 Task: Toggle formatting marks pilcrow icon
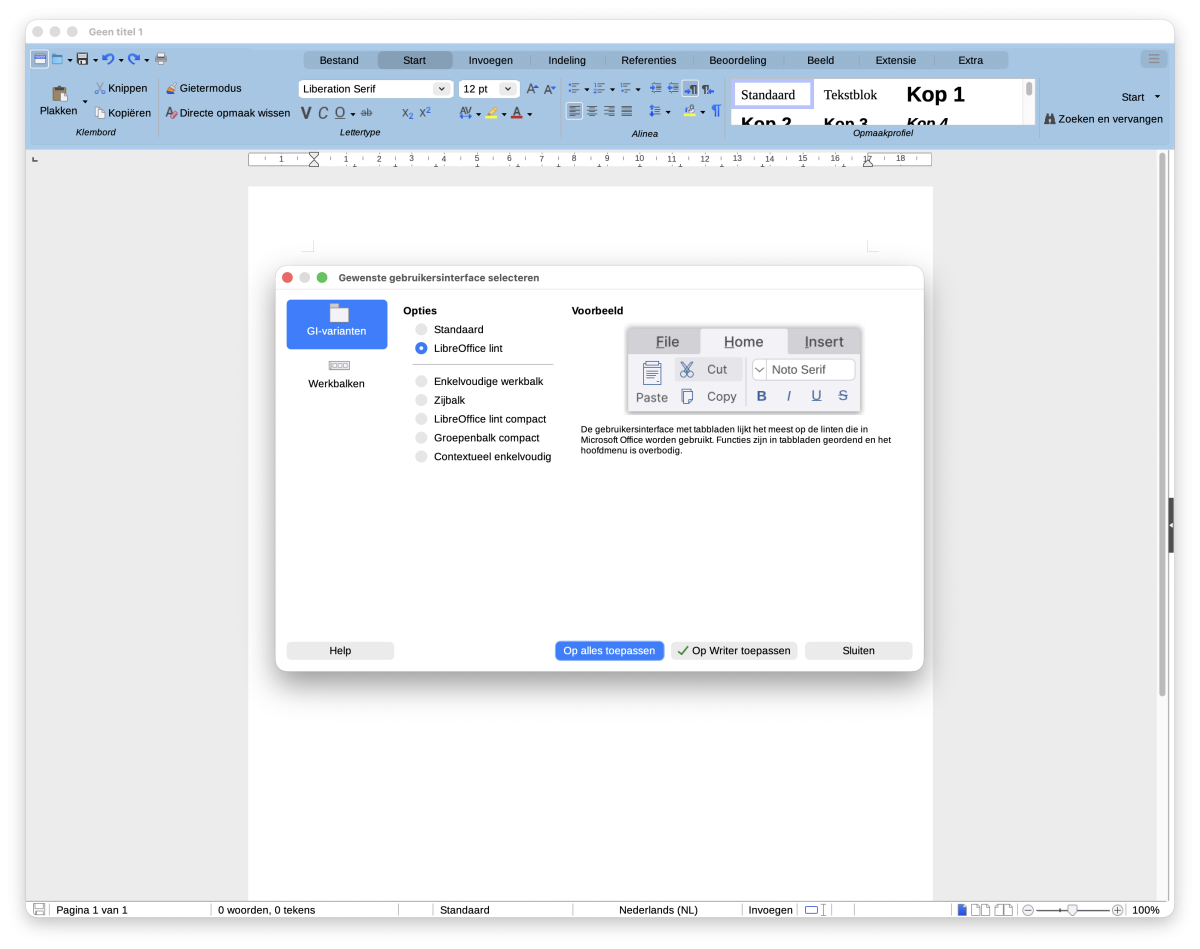[716, 111]
